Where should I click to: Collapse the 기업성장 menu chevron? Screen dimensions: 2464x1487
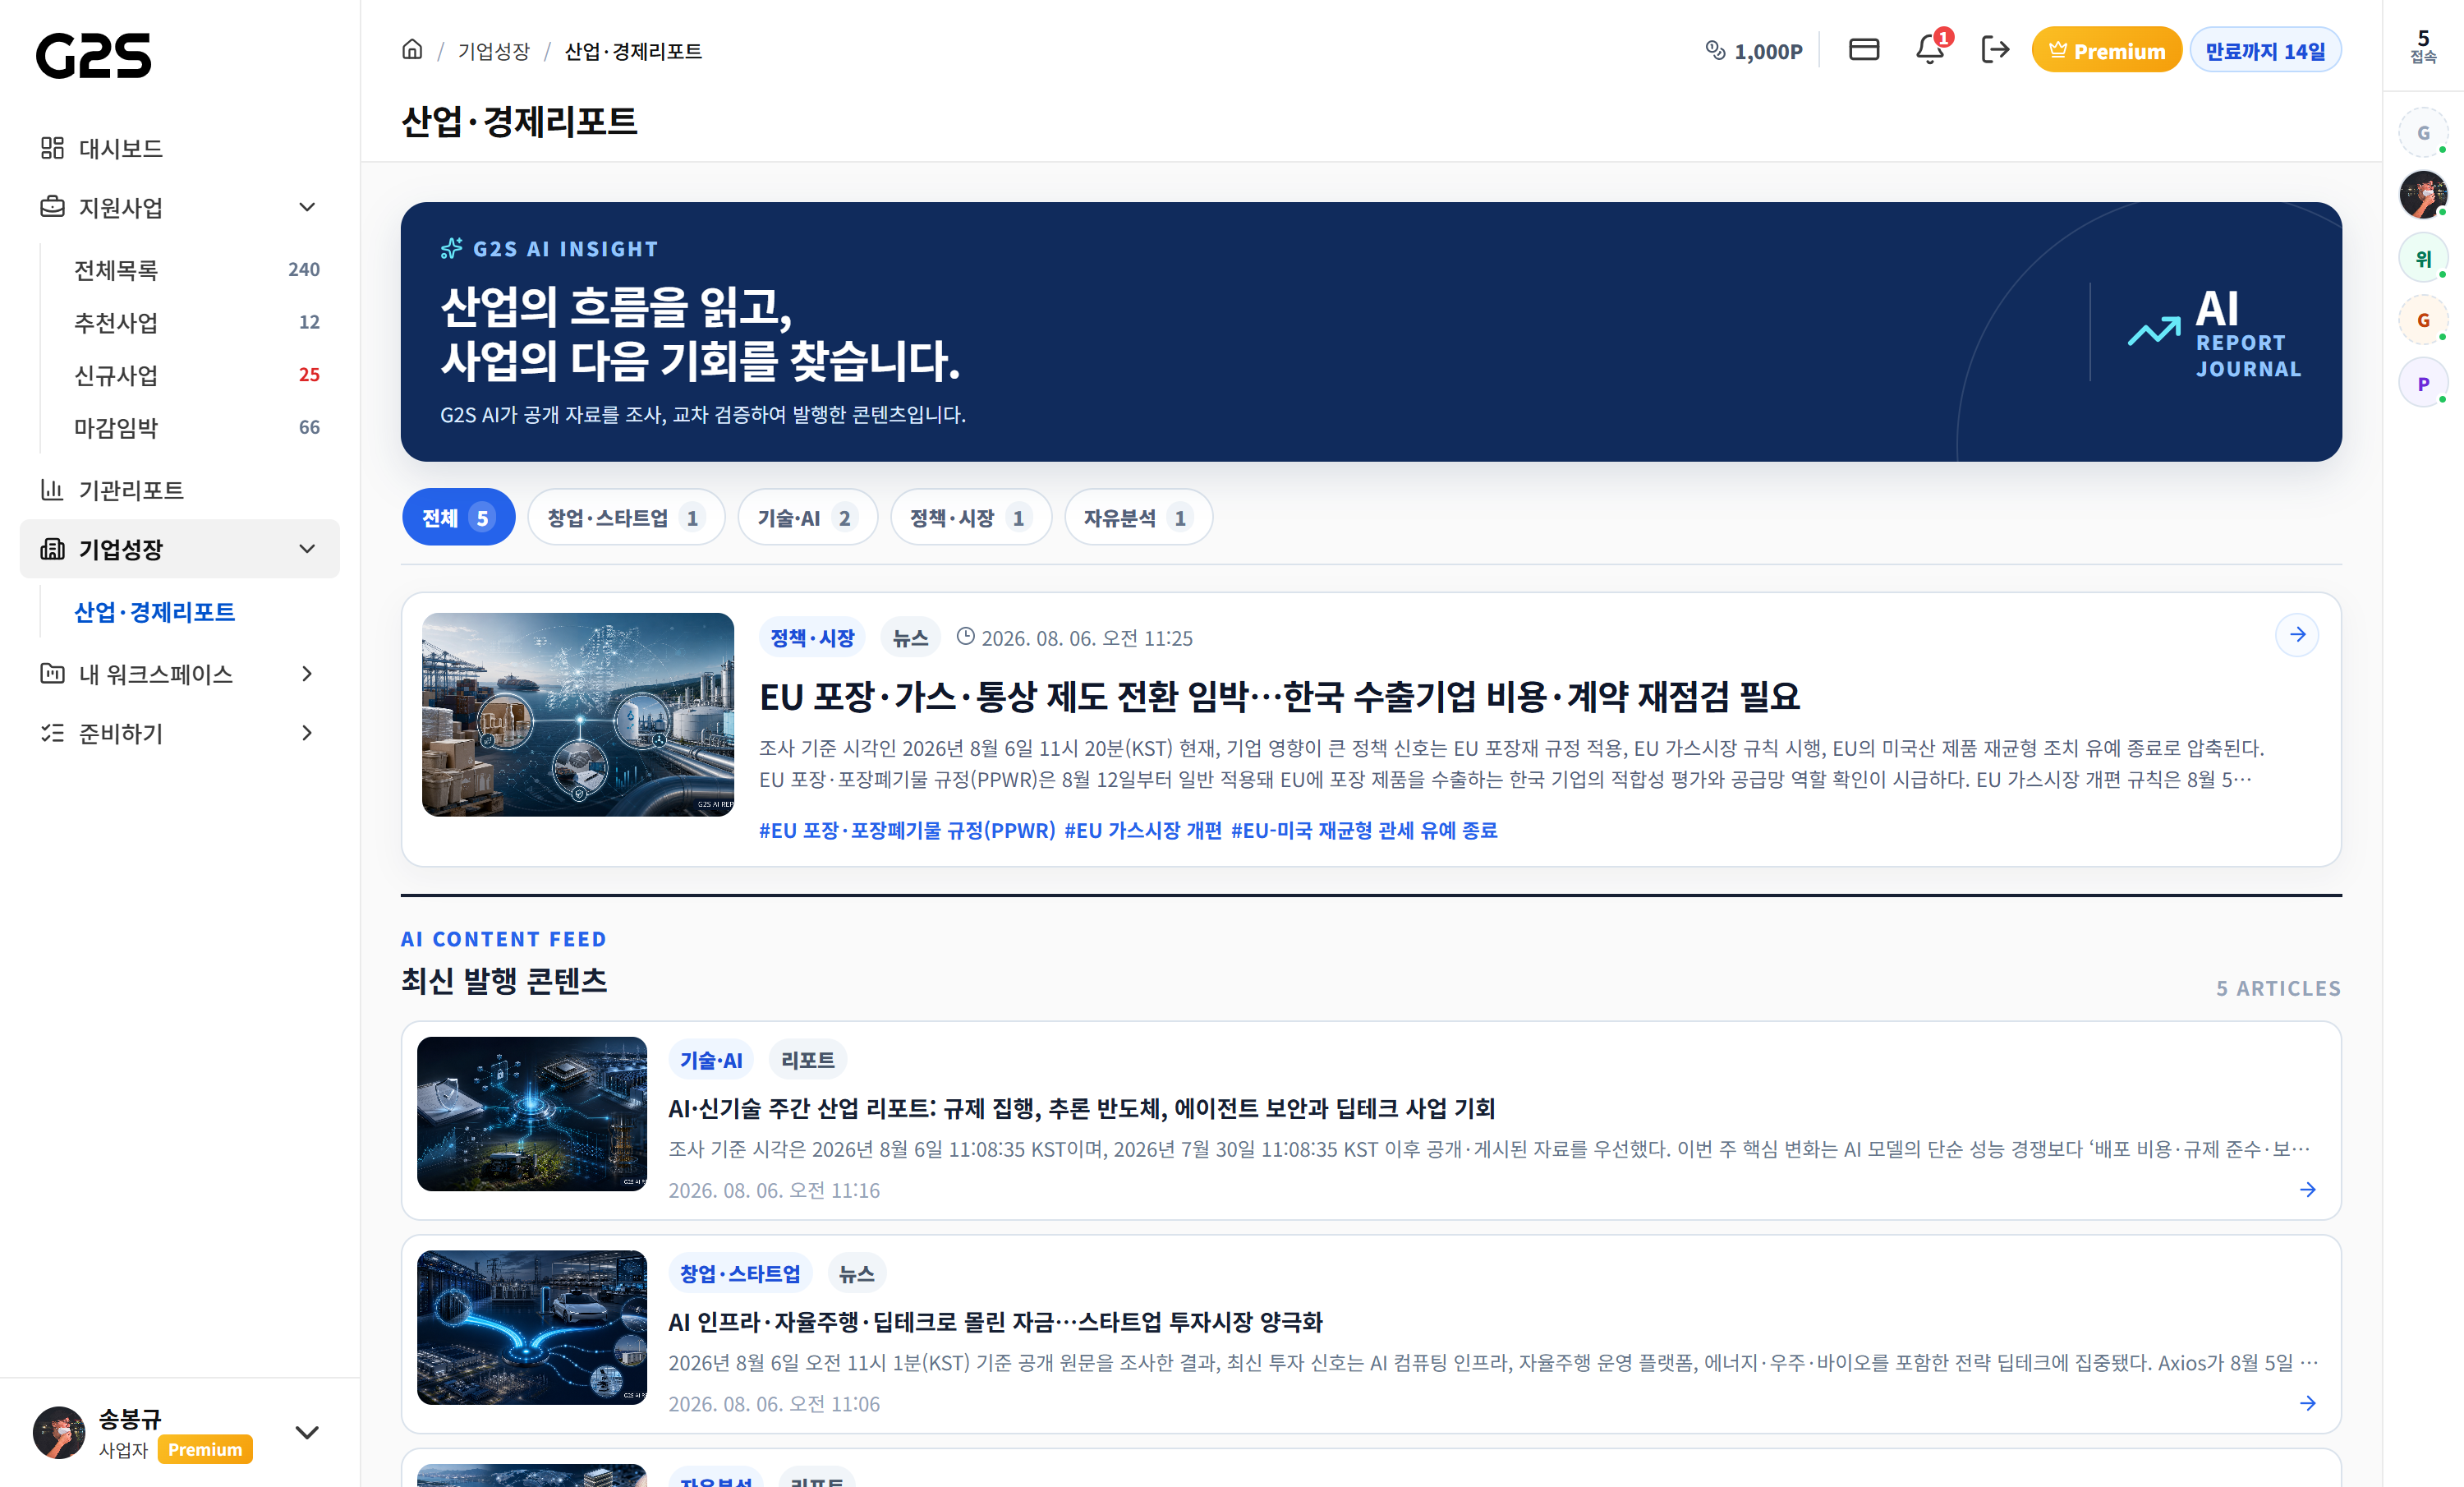click(307, 549)
